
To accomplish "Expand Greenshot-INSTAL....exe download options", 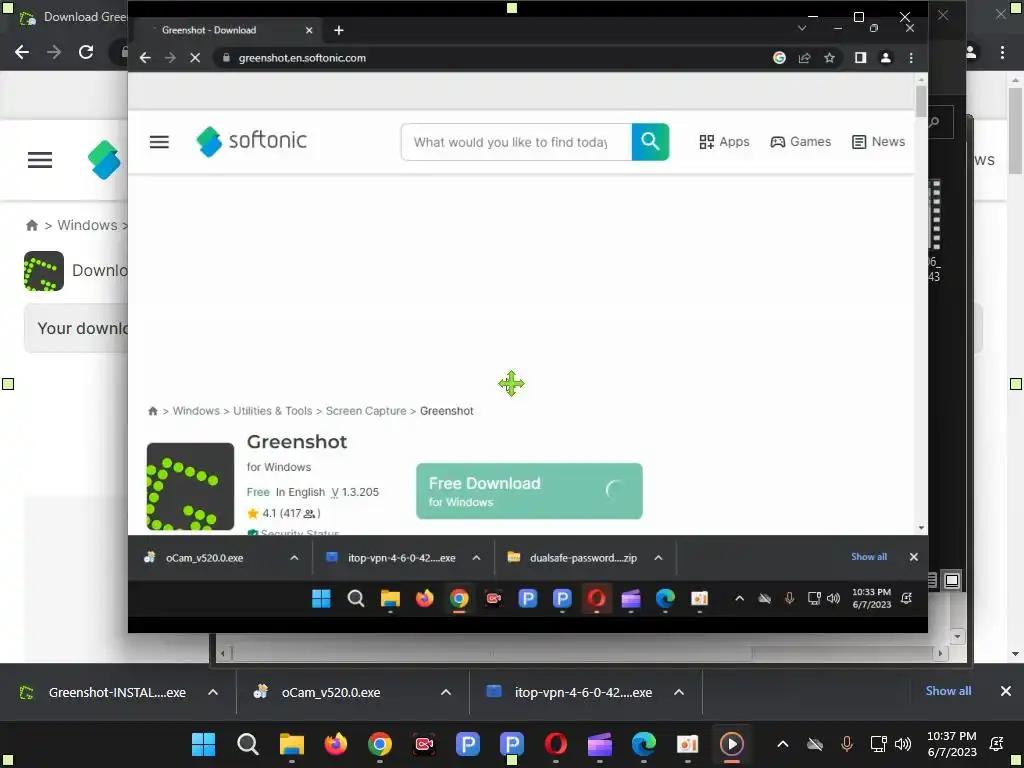I will [213, 692].
